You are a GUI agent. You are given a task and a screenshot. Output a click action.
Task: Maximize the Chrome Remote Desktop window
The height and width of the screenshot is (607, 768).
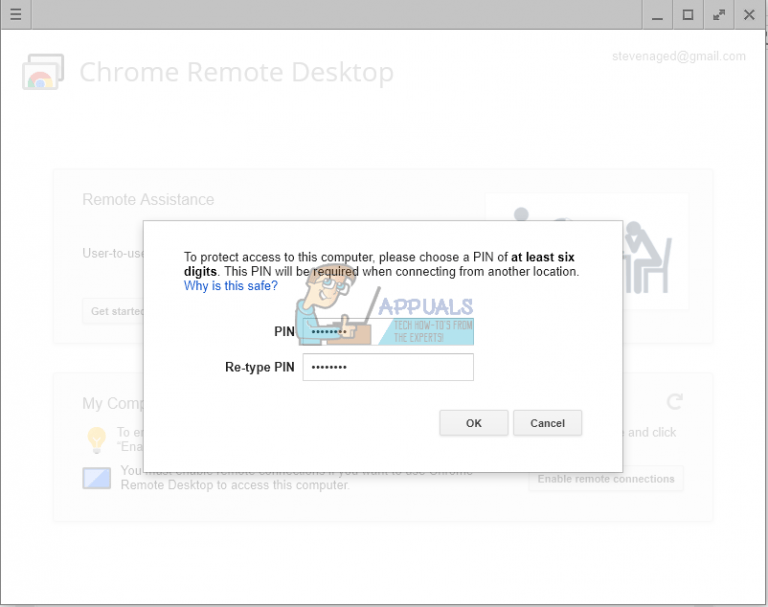point(688,15)
